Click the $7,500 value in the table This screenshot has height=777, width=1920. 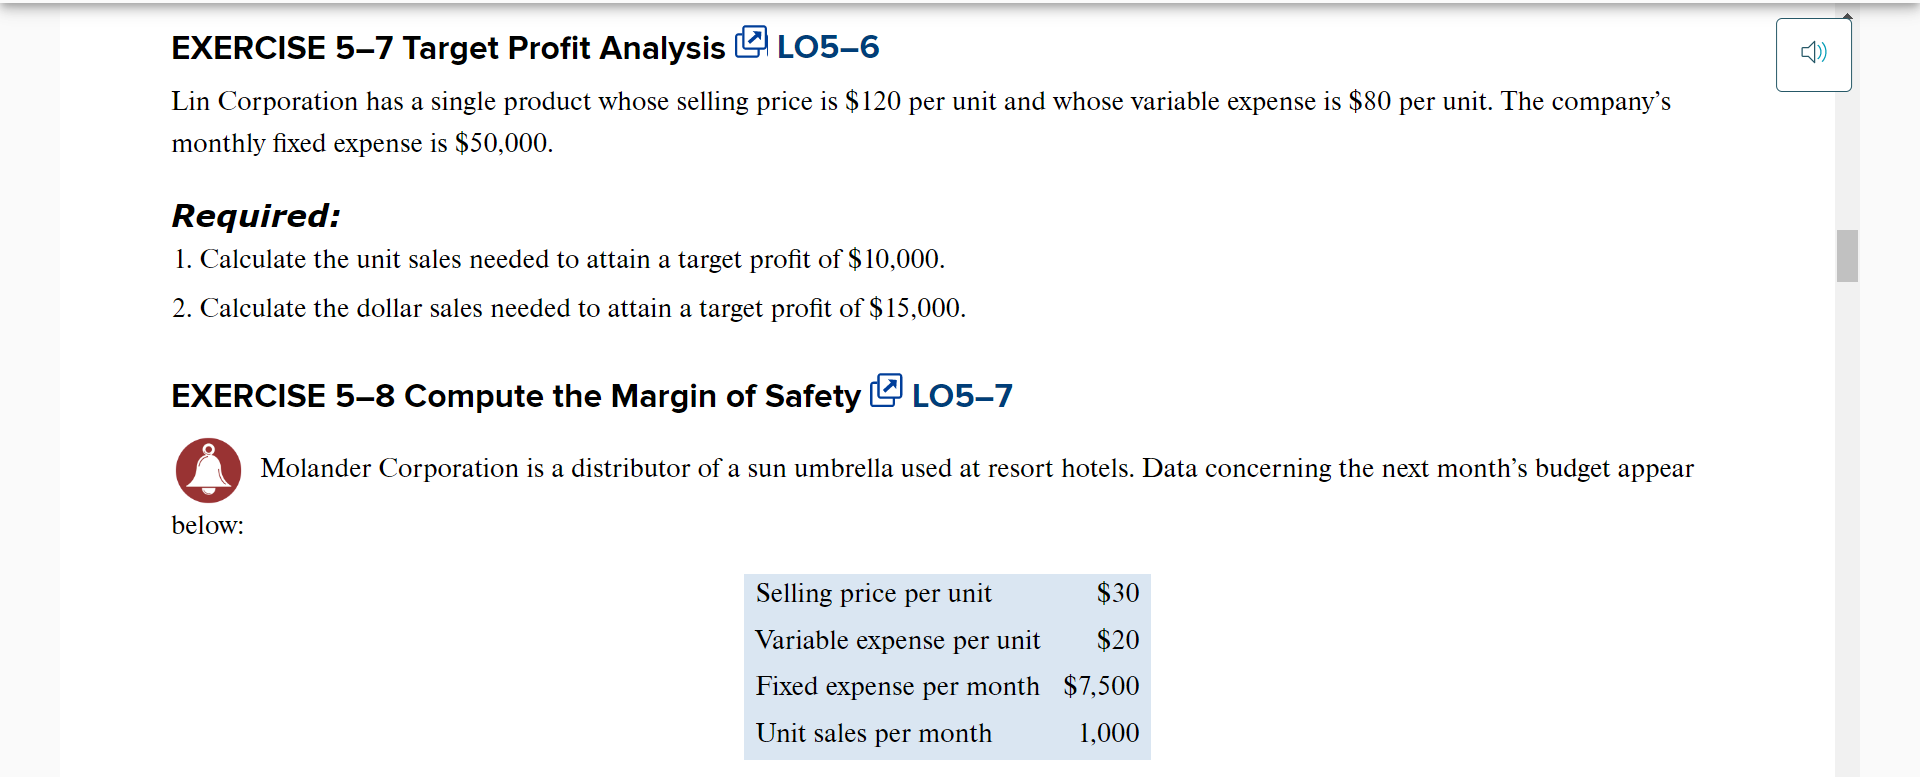[1101, 686]
